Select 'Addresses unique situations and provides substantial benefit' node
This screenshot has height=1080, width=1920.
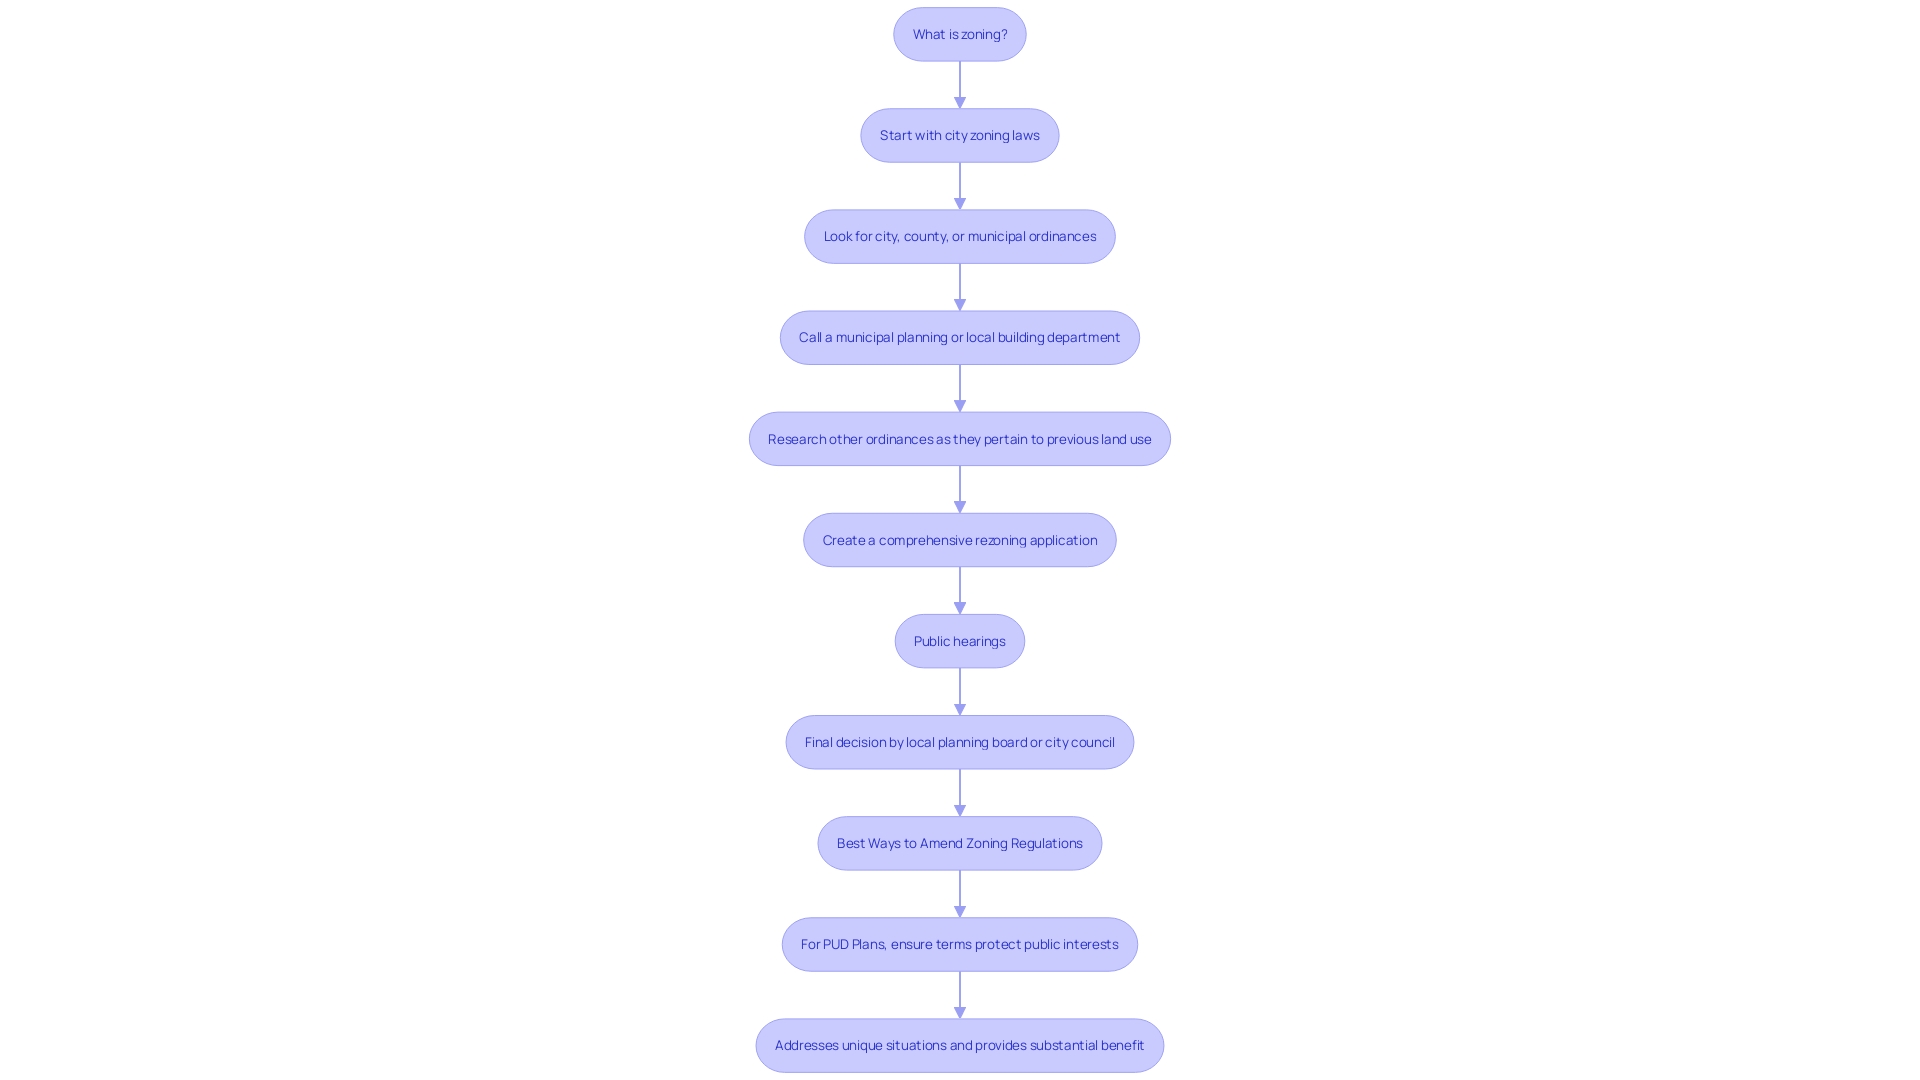coord(960,1044)
